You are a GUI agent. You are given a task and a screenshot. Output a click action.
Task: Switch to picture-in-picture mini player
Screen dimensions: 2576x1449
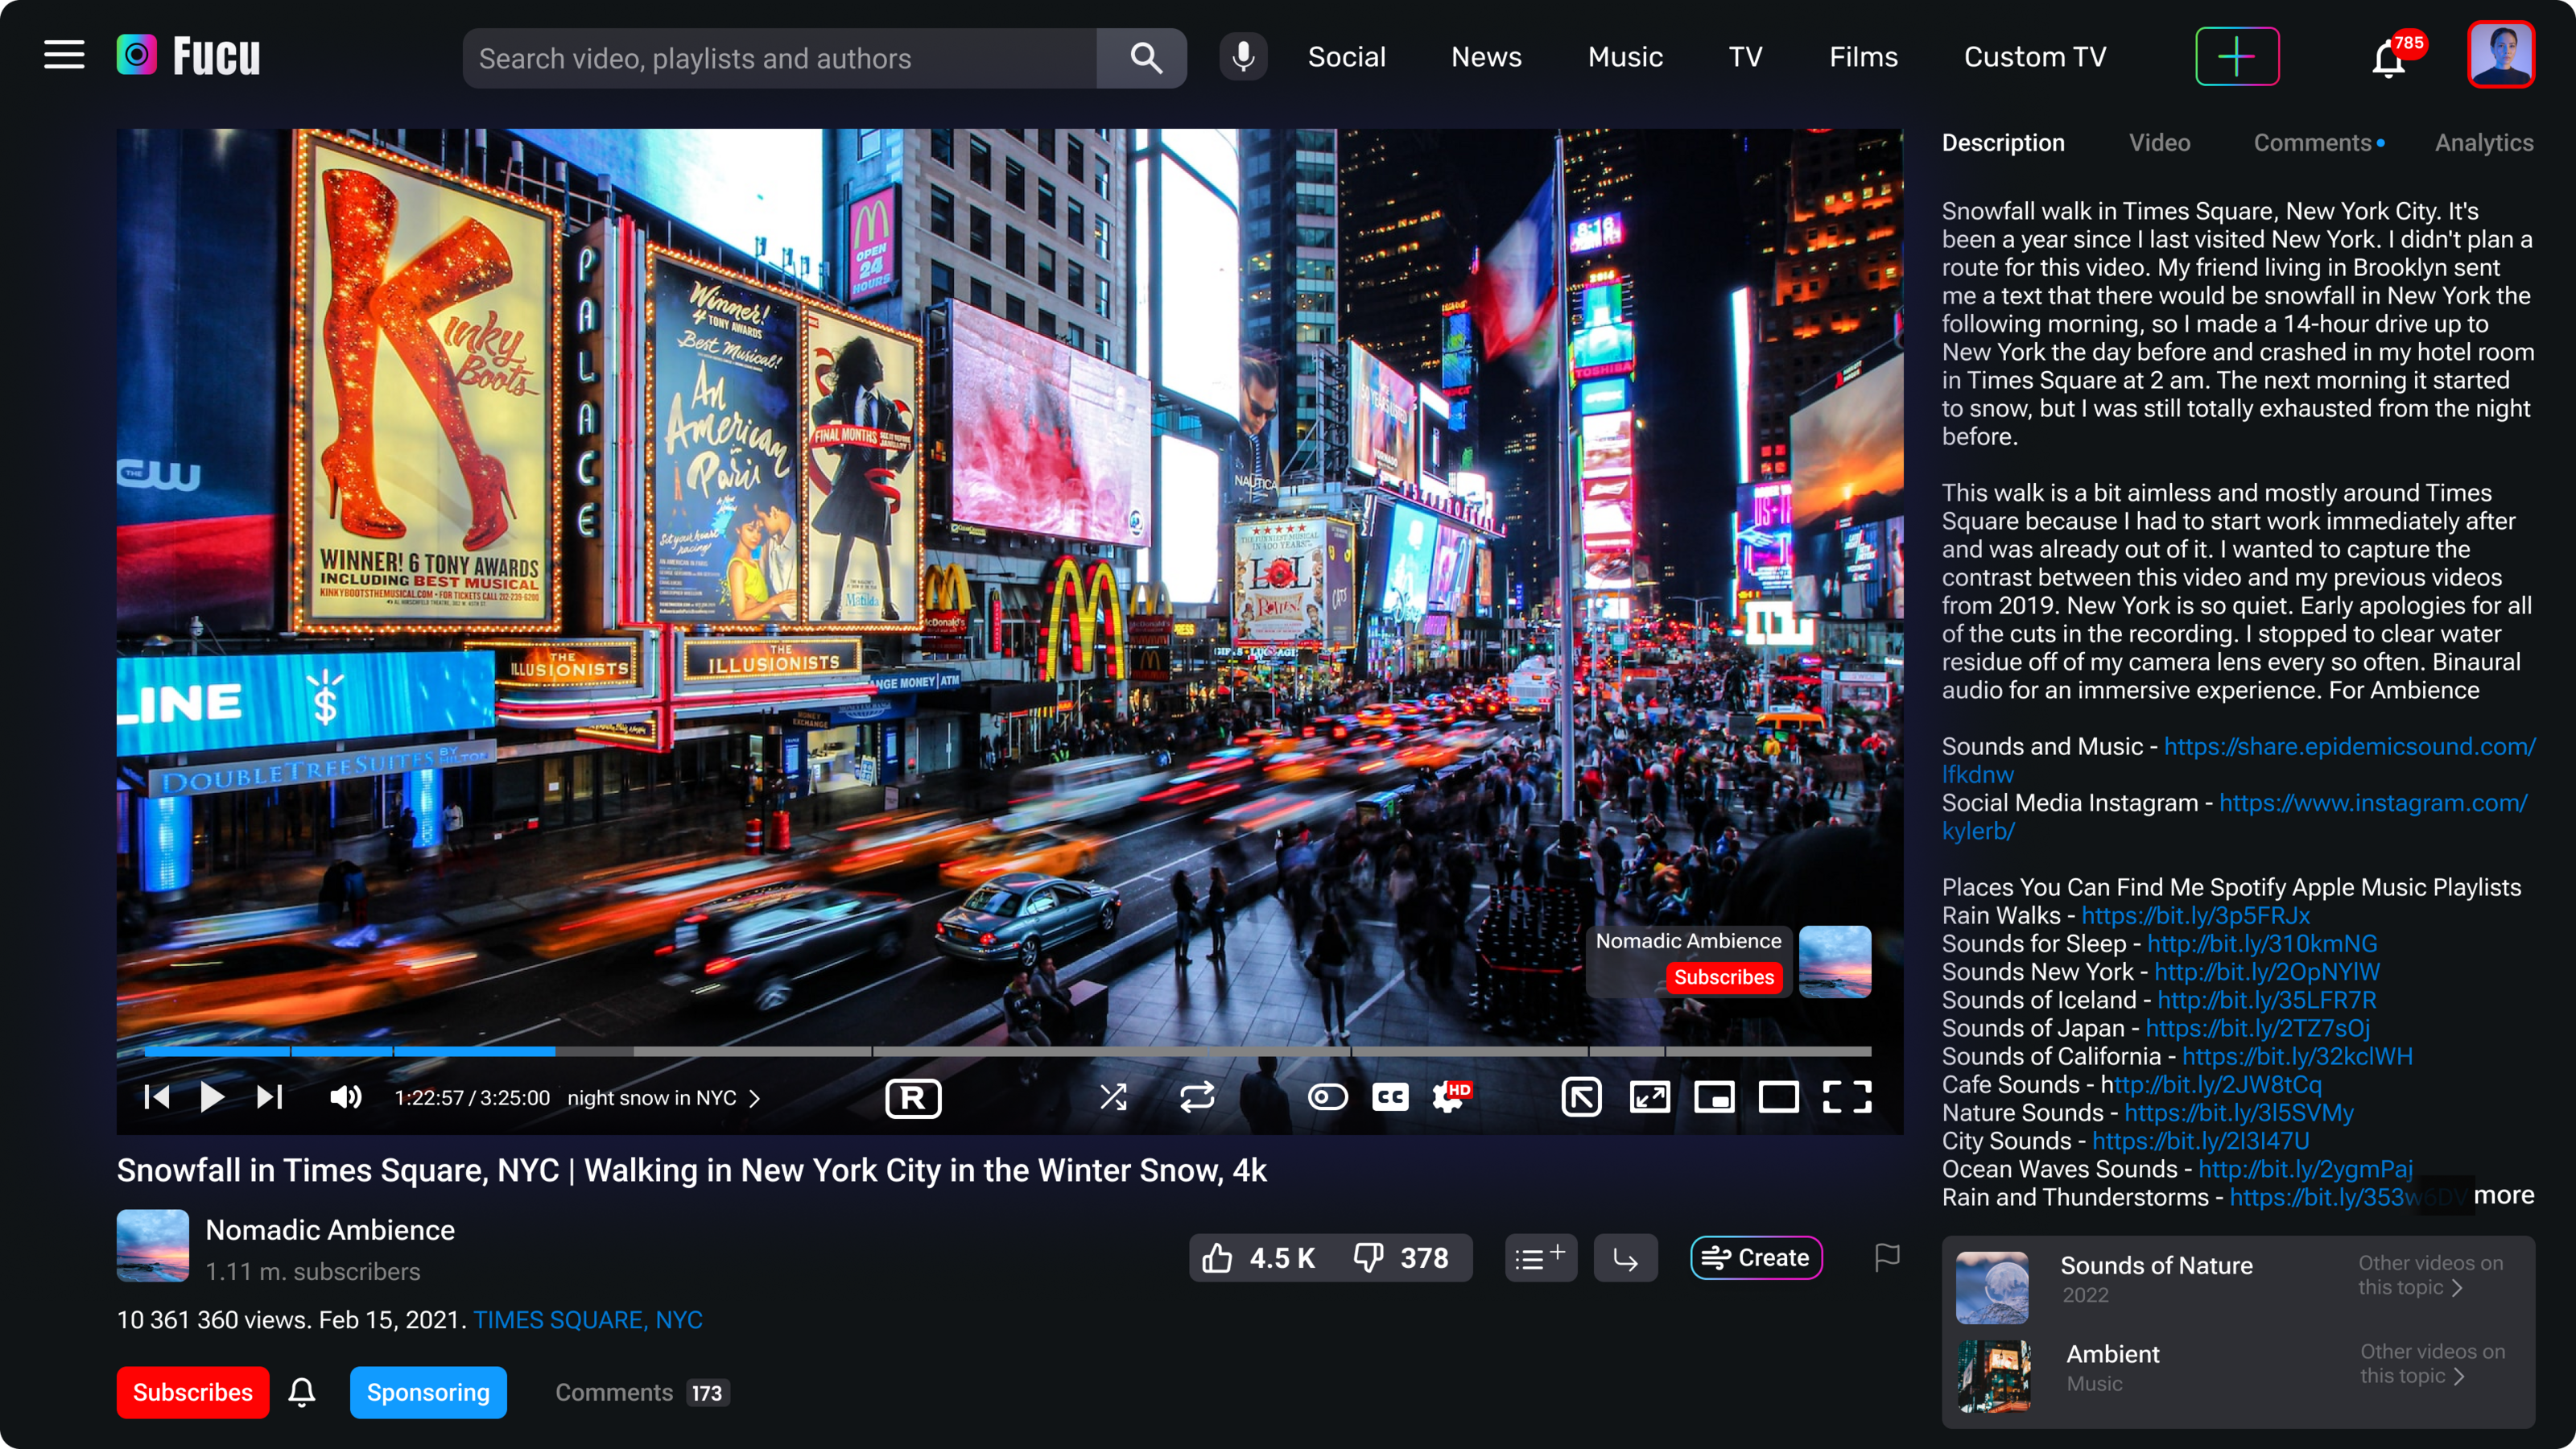(x=1714, y=1097)
